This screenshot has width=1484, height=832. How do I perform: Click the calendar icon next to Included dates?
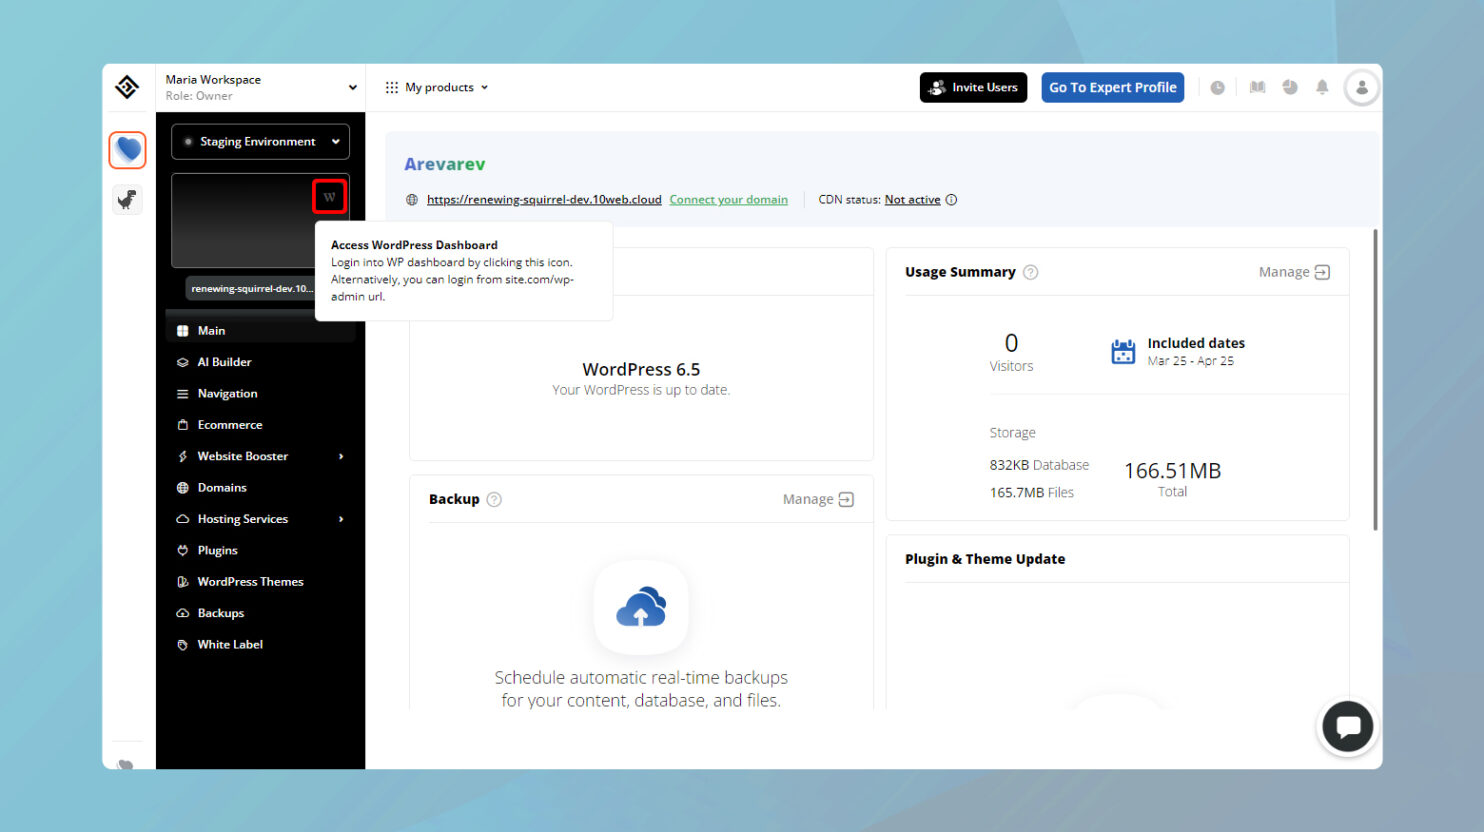click(1122, 351)
